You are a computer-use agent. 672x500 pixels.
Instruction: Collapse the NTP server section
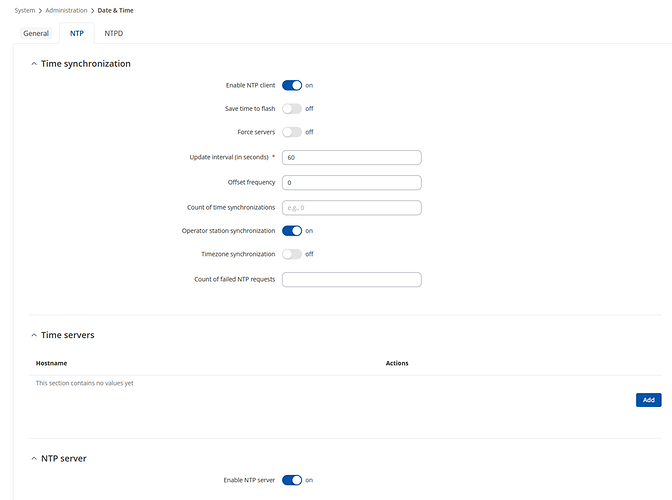(x=33, y=458)
